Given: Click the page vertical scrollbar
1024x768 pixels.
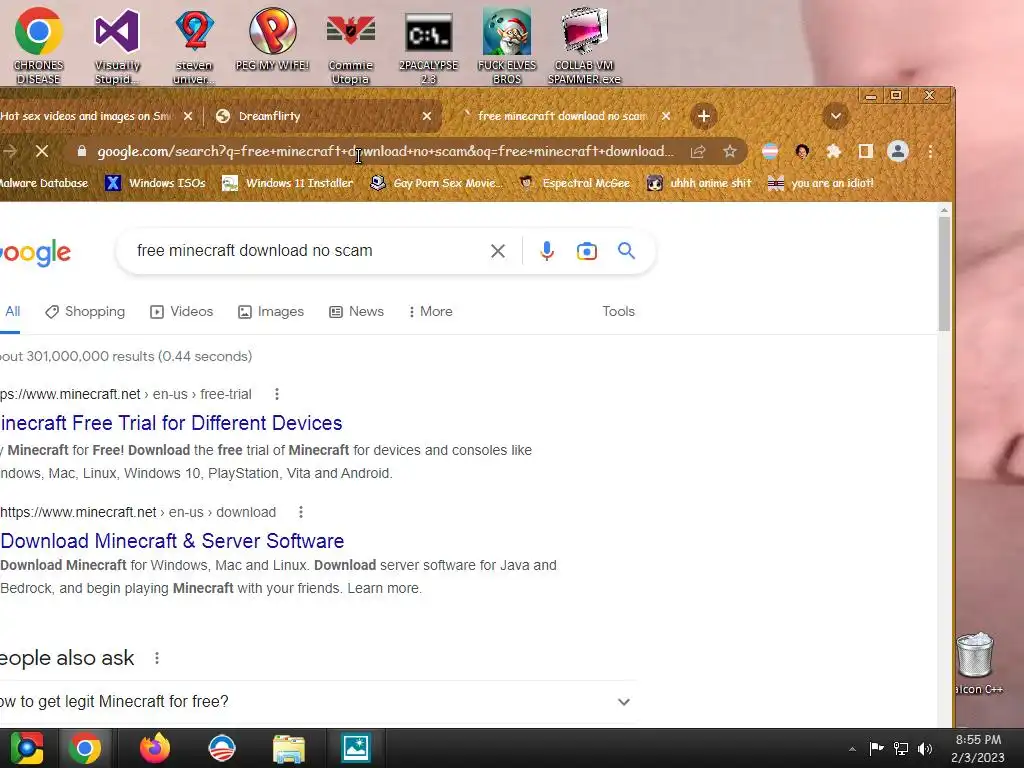Looking at the screenshot, I should 944,274.
